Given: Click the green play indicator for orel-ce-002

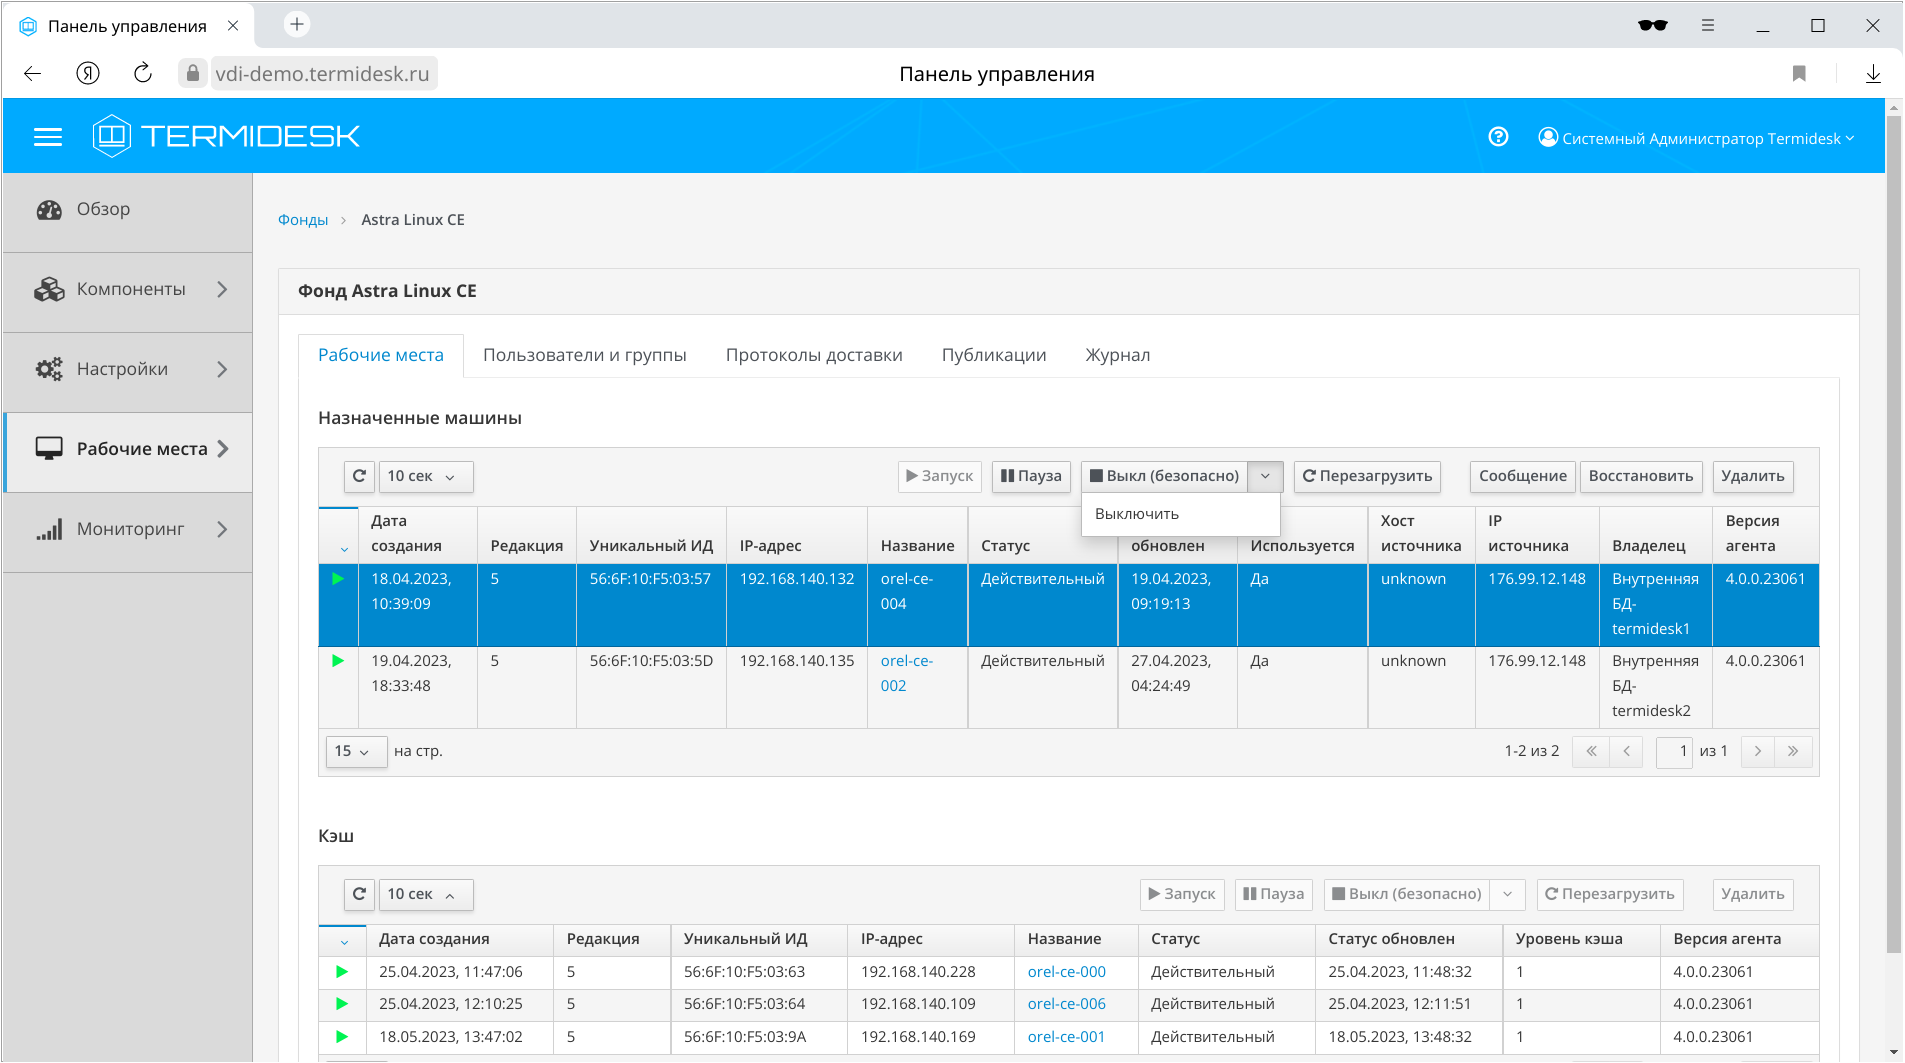Looking at the screenshot, I should click(339, 661).
